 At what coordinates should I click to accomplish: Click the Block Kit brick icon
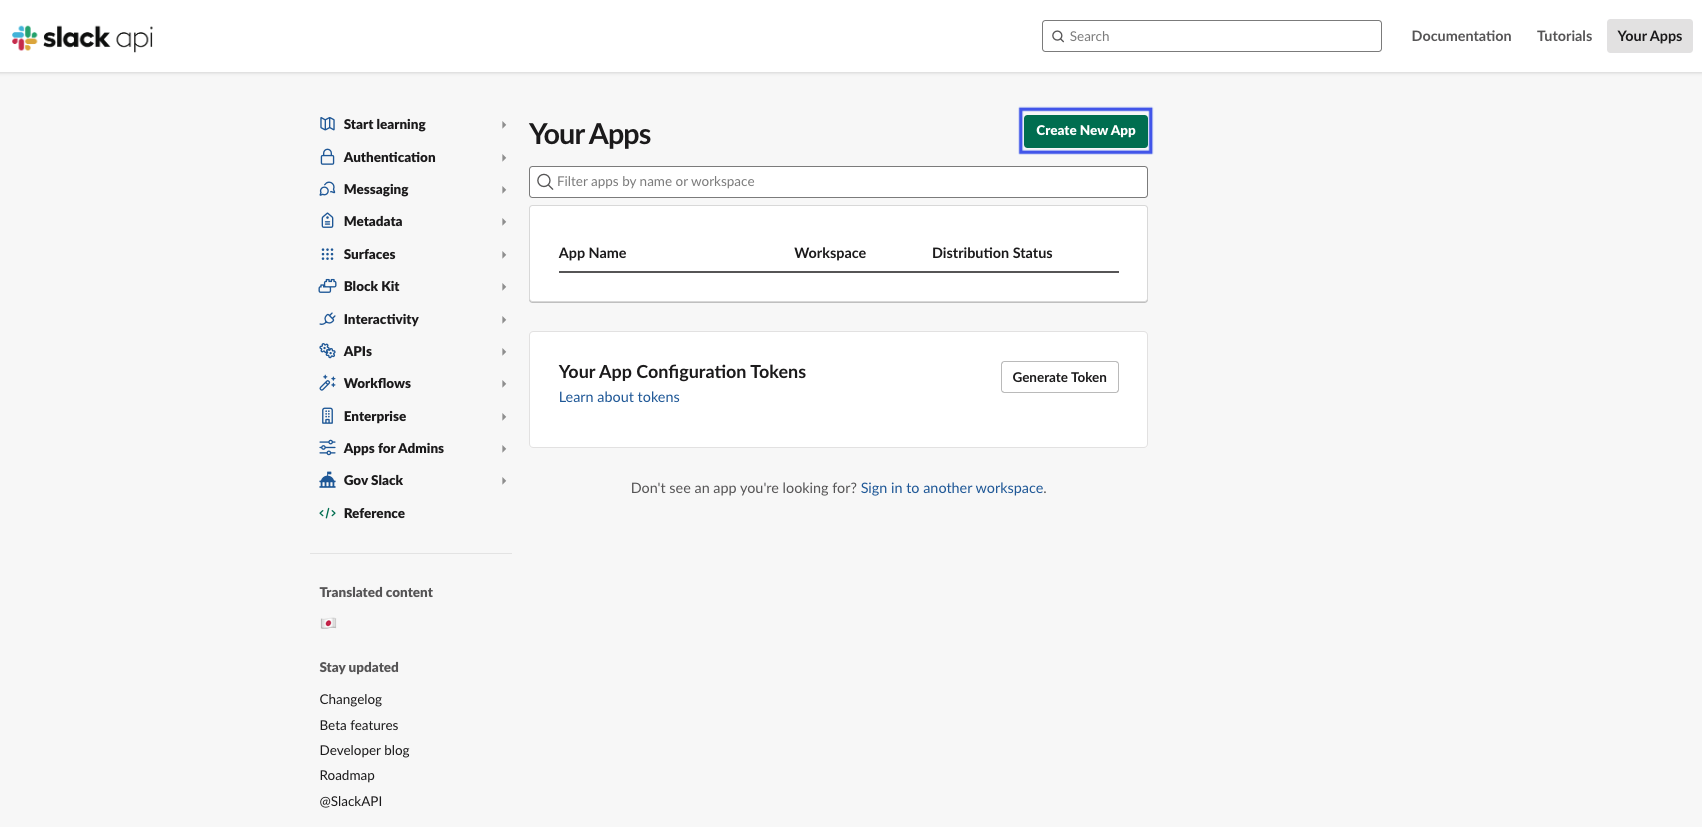(x=327, y=286)
